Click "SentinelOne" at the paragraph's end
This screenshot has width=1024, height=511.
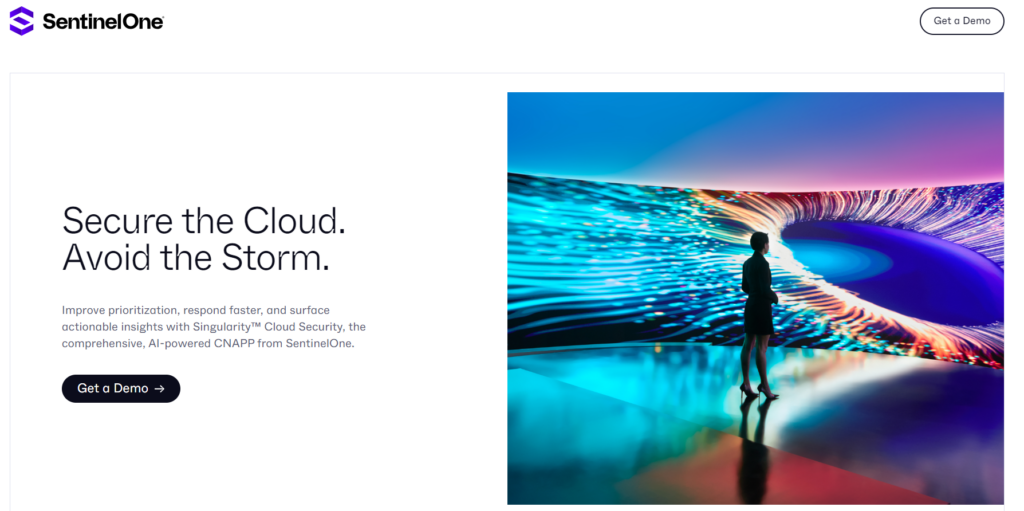(318, 343)
